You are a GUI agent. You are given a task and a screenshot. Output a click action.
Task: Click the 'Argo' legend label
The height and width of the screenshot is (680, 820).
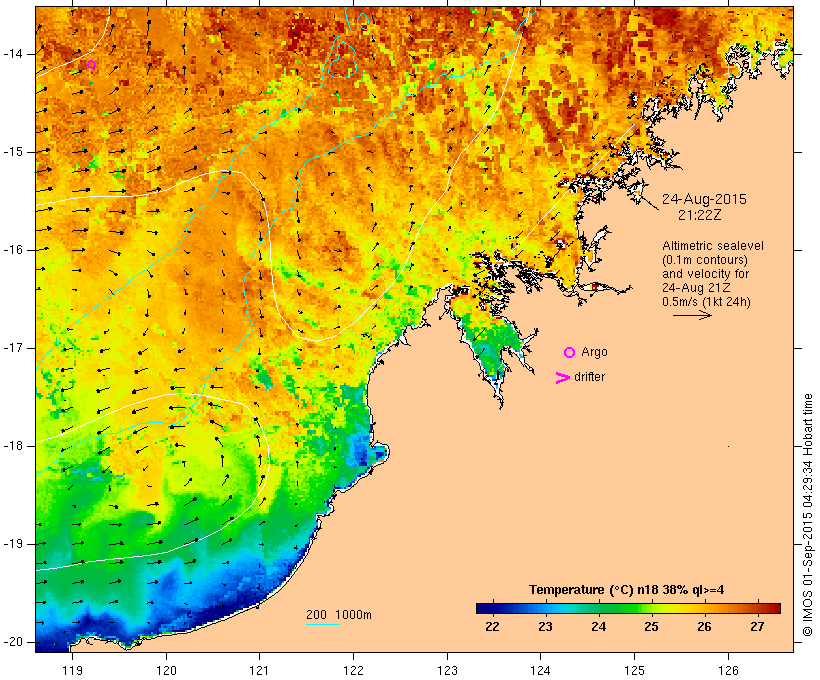pyautogui.click(x=595, y=352)
